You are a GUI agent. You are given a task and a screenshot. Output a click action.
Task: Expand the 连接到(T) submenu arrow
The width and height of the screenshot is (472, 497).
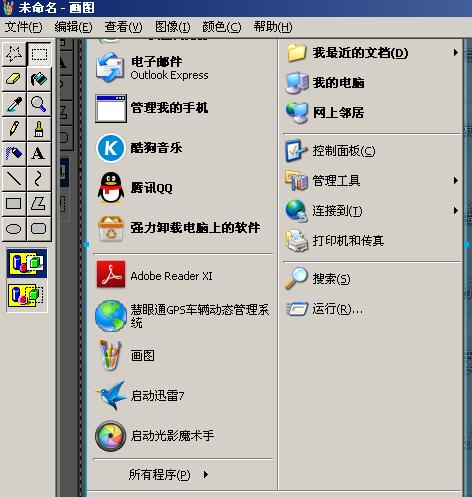(455, 210)
